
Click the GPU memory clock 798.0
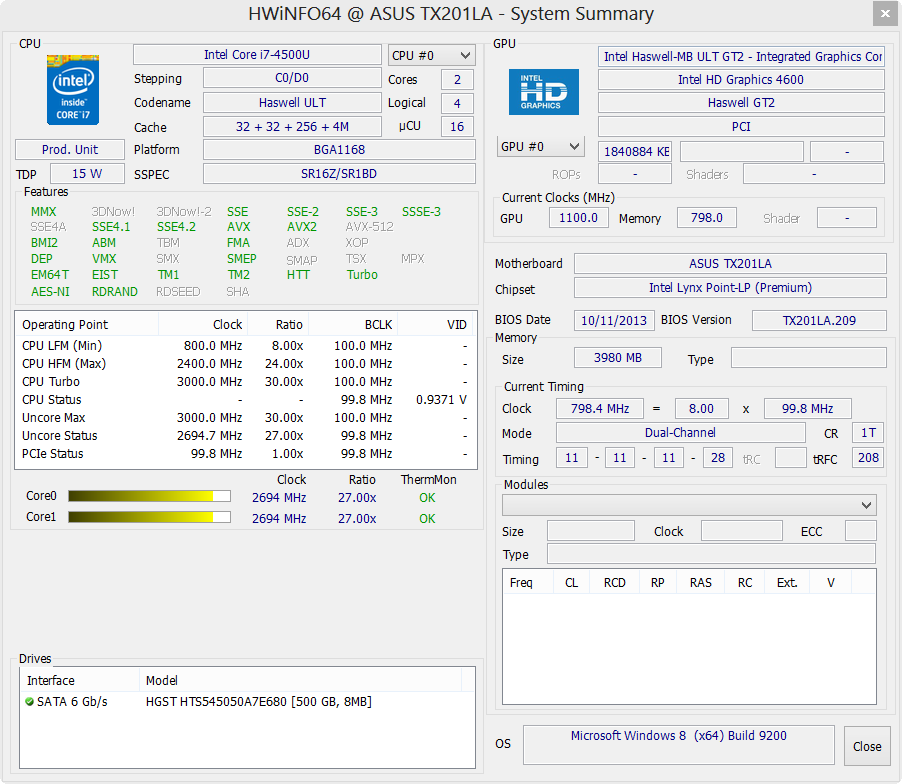pos(707,217)
